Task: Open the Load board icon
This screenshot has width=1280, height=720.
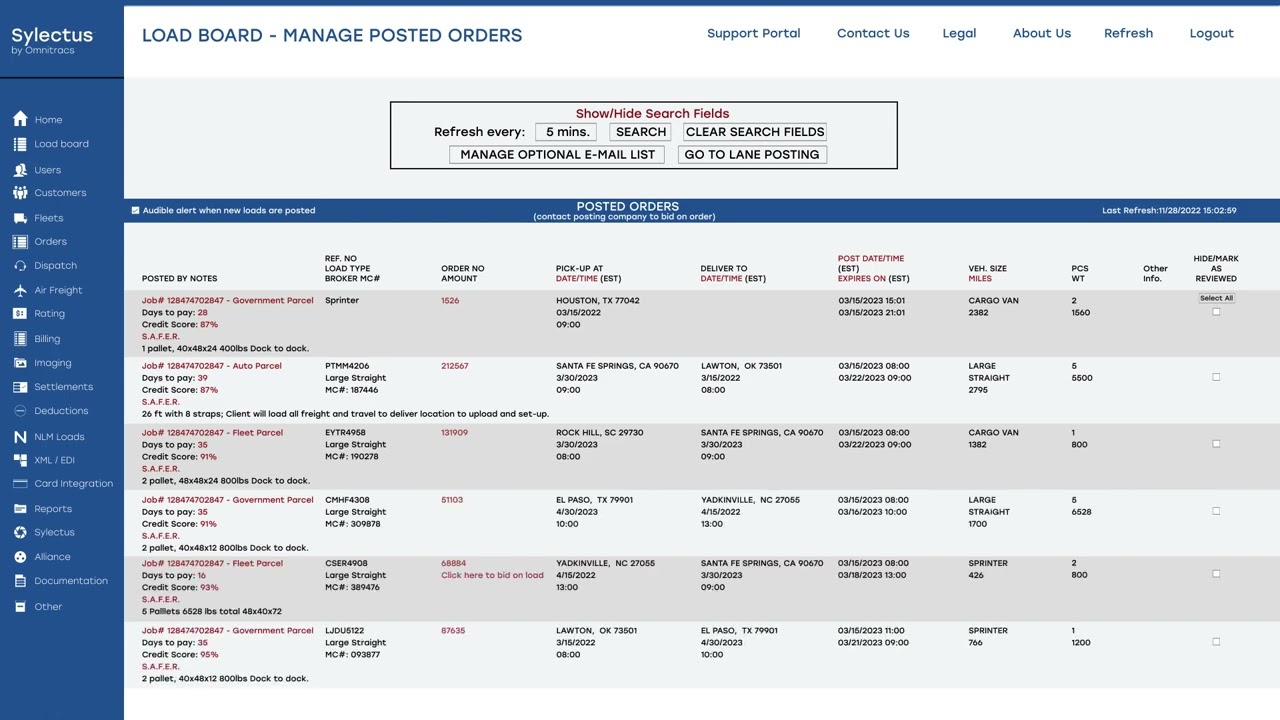Action: click(20, 144)
